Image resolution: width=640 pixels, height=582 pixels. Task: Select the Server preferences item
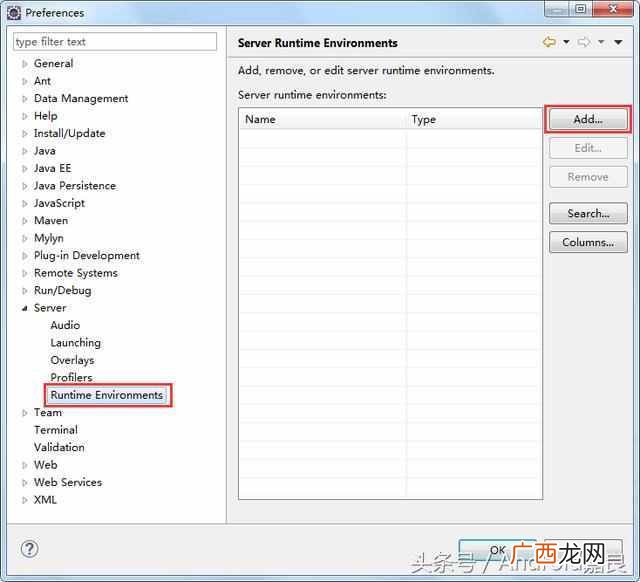(x=50, y=308)
